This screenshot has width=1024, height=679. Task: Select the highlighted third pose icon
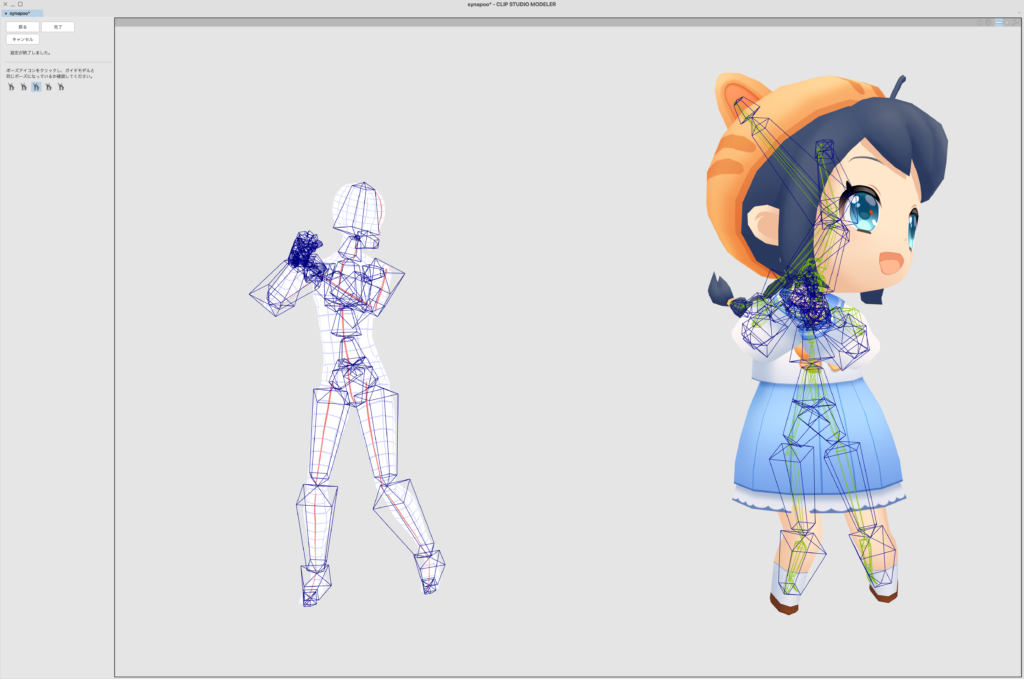pyautogui.click(x=36, y=87)
